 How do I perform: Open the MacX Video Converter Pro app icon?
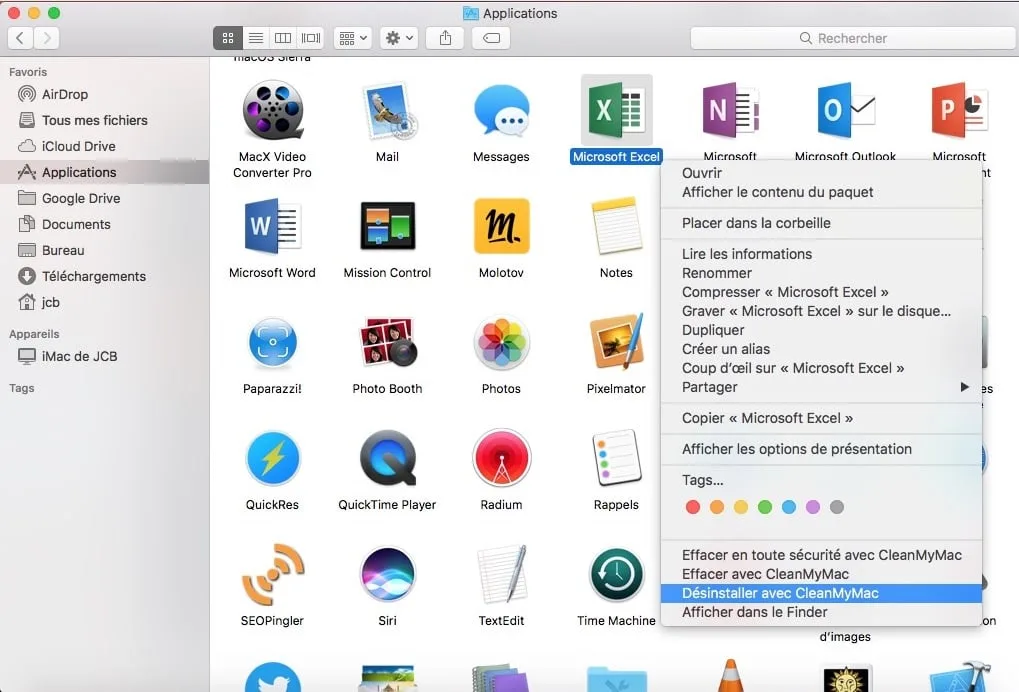point(272,110)
